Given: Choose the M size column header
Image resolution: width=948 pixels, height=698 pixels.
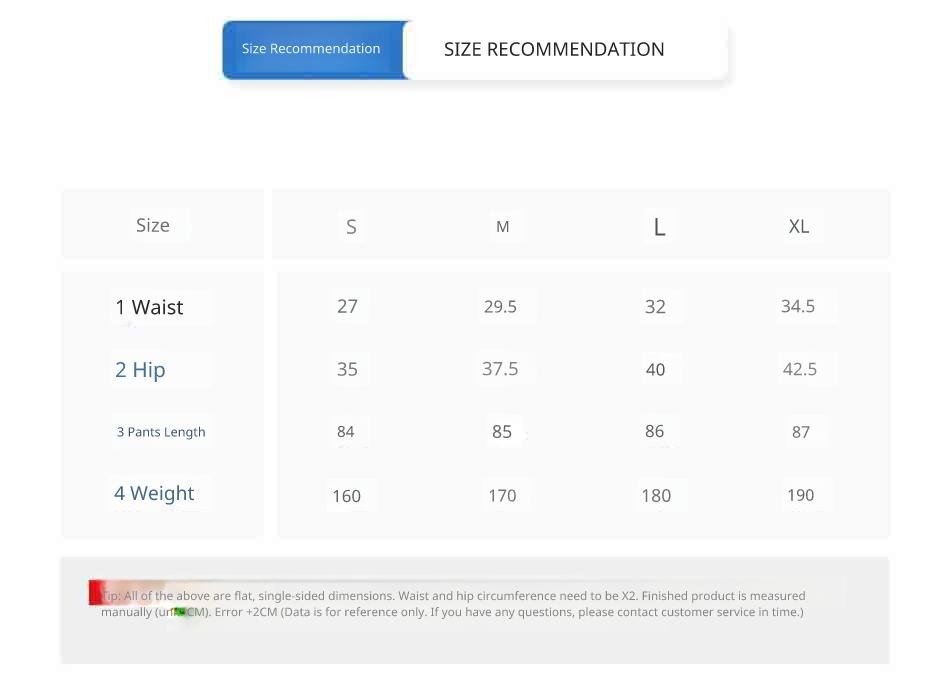Looking at the screenshot, I should point(502,227).
